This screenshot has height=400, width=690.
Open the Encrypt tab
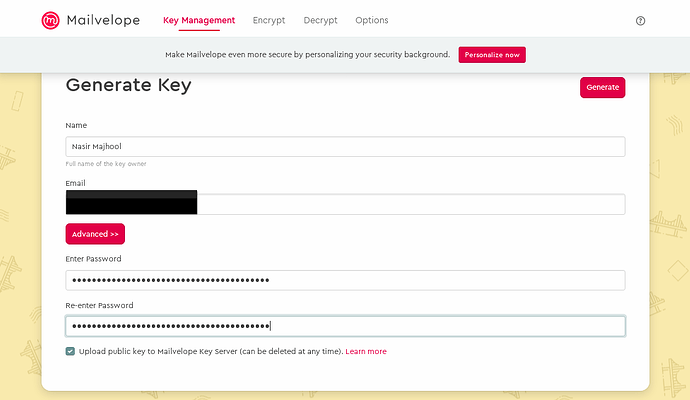pyautogui.click(x=269, y=20)
